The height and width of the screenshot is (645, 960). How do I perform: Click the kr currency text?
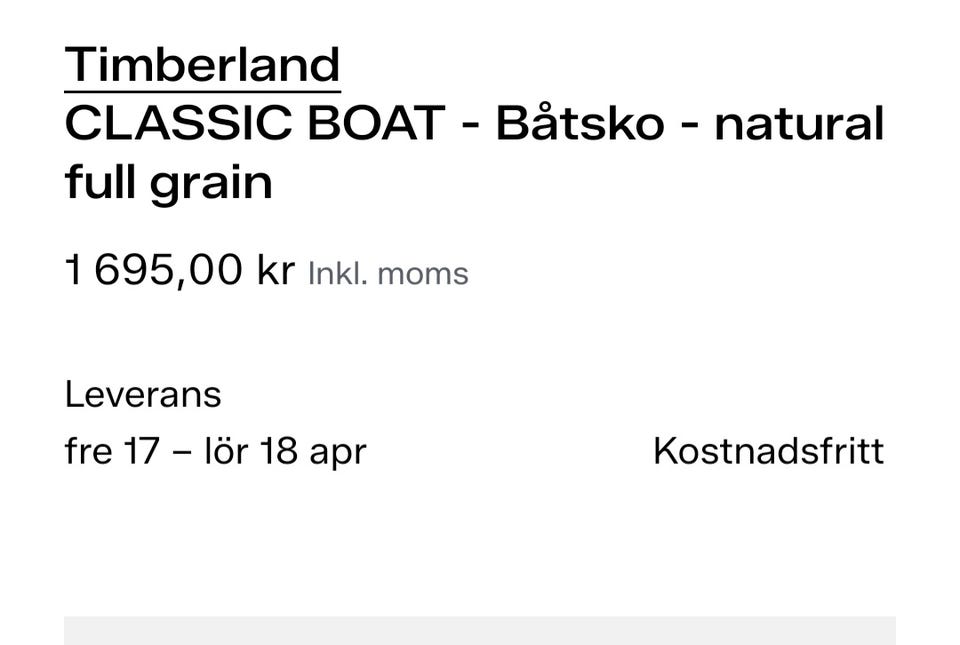(275, 270)
